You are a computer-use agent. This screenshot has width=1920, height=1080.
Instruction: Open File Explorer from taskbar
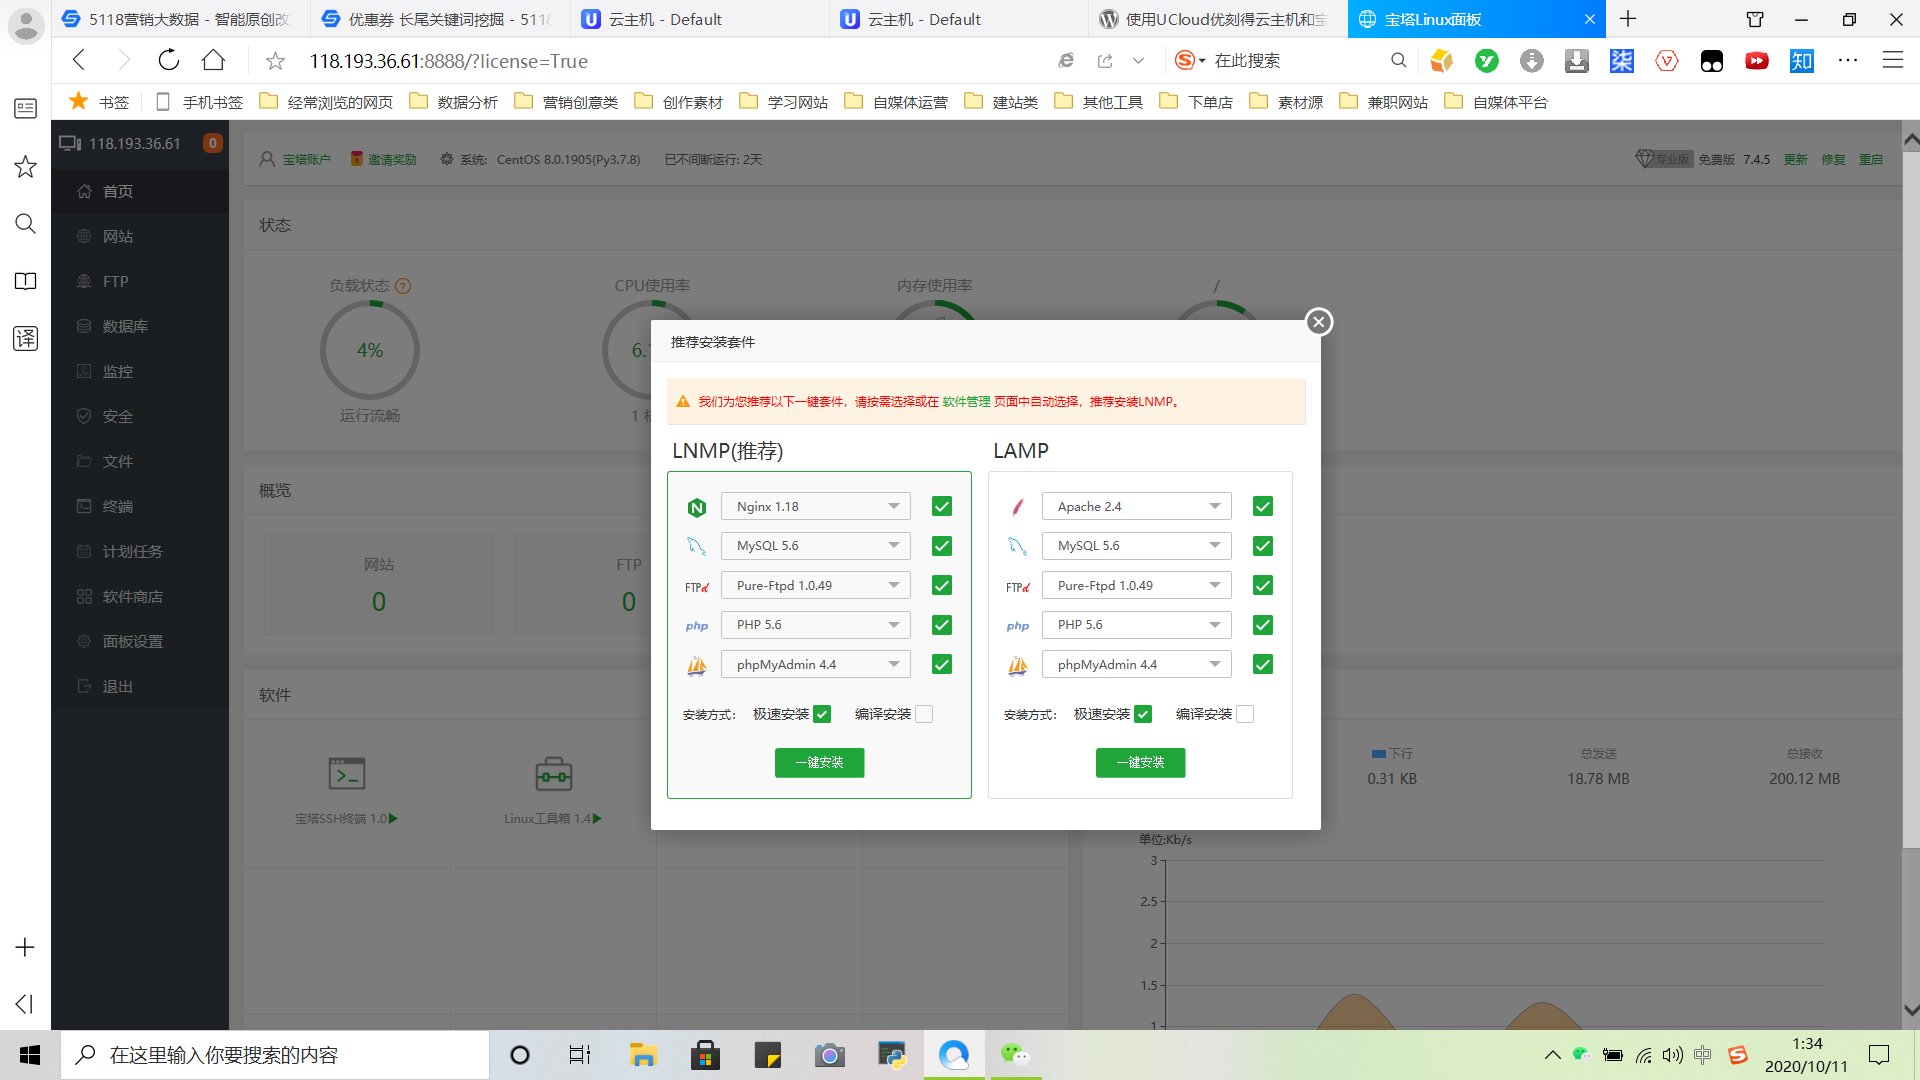tap(642, 1055)
